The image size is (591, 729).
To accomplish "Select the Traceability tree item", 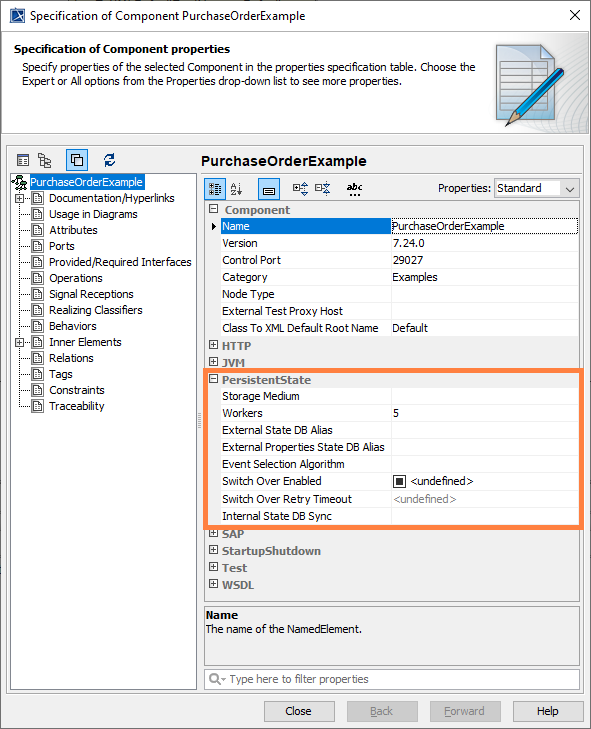I will [77, 406].
